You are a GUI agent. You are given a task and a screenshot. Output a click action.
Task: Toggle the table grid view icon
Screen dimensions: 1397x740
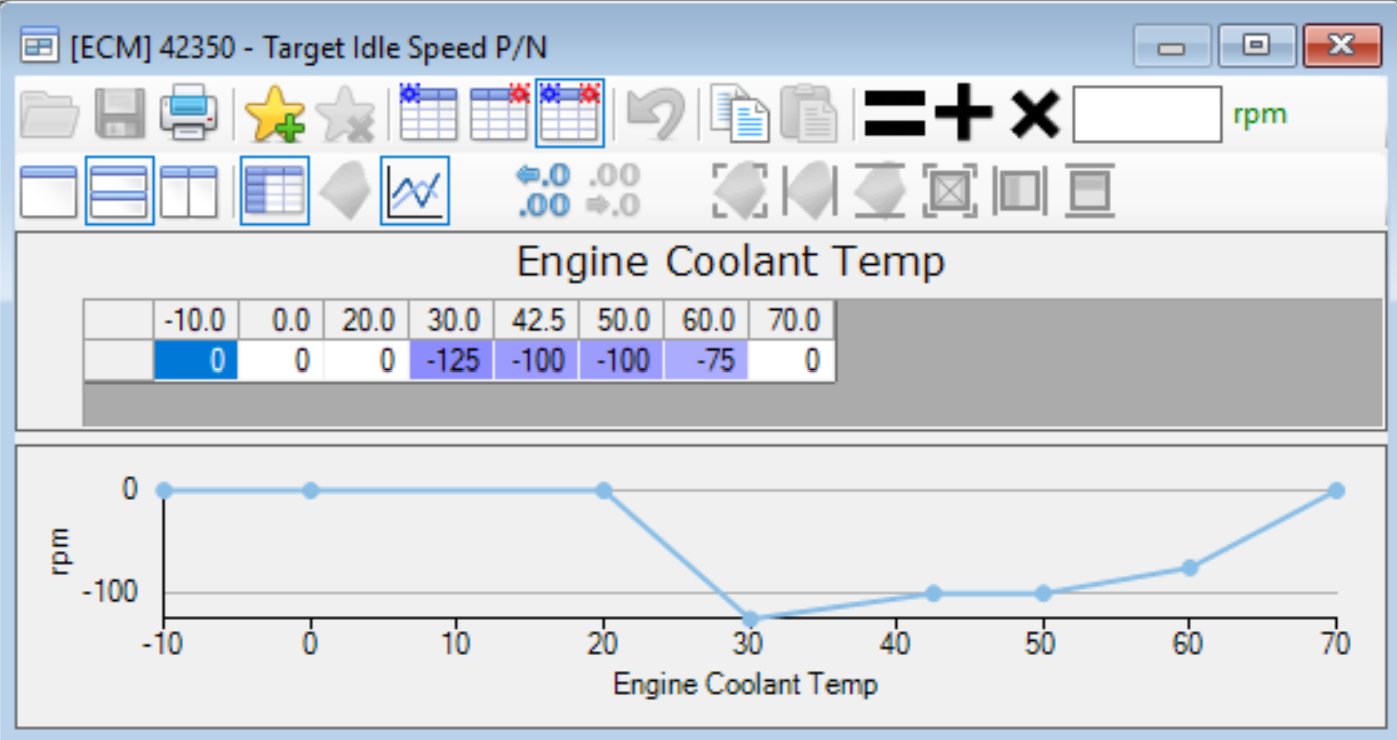click(275, 190)
